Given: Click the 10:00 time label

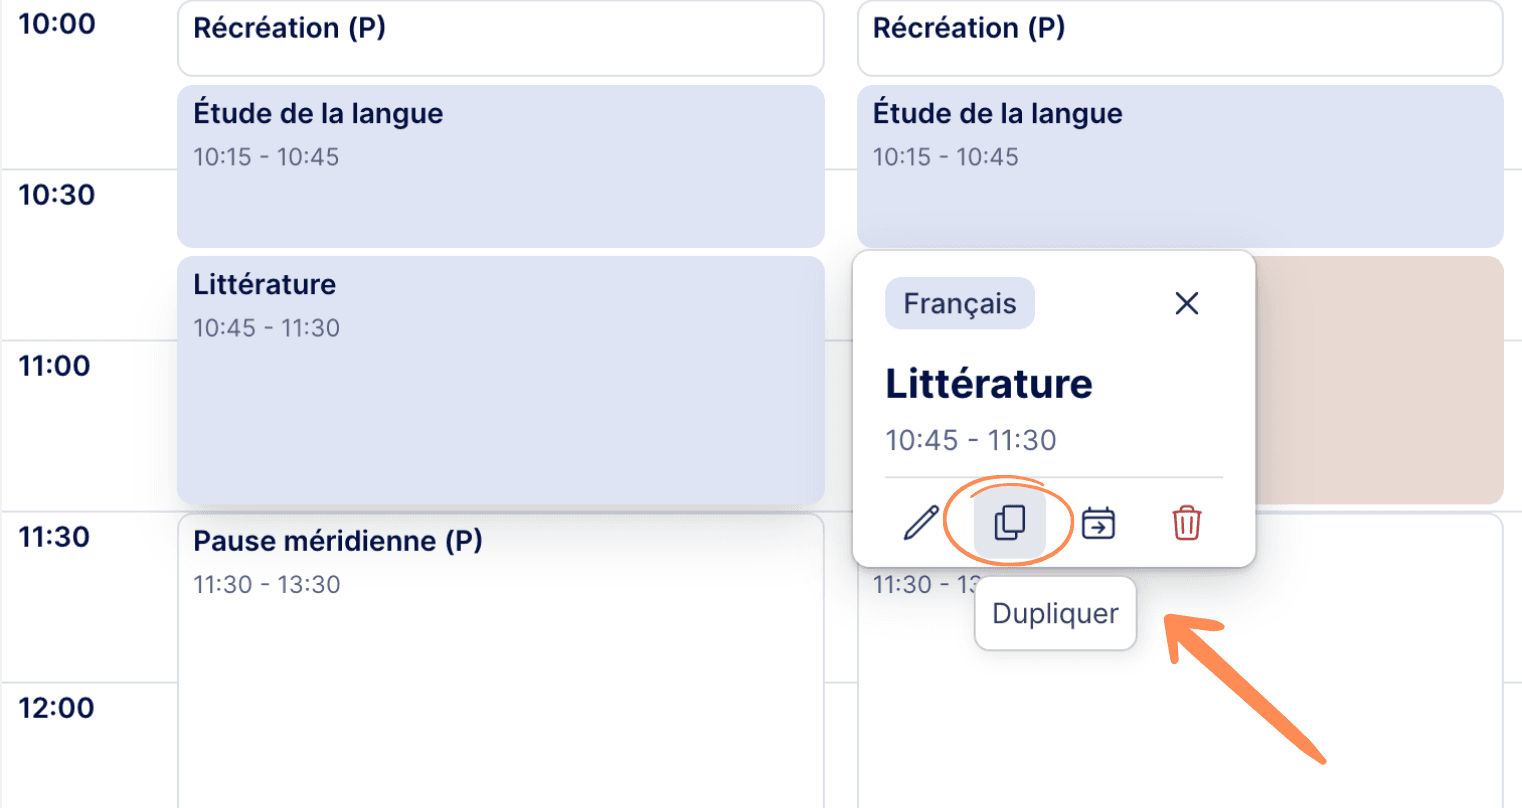Looking at the screenshot, I should [x=57, y=24].
